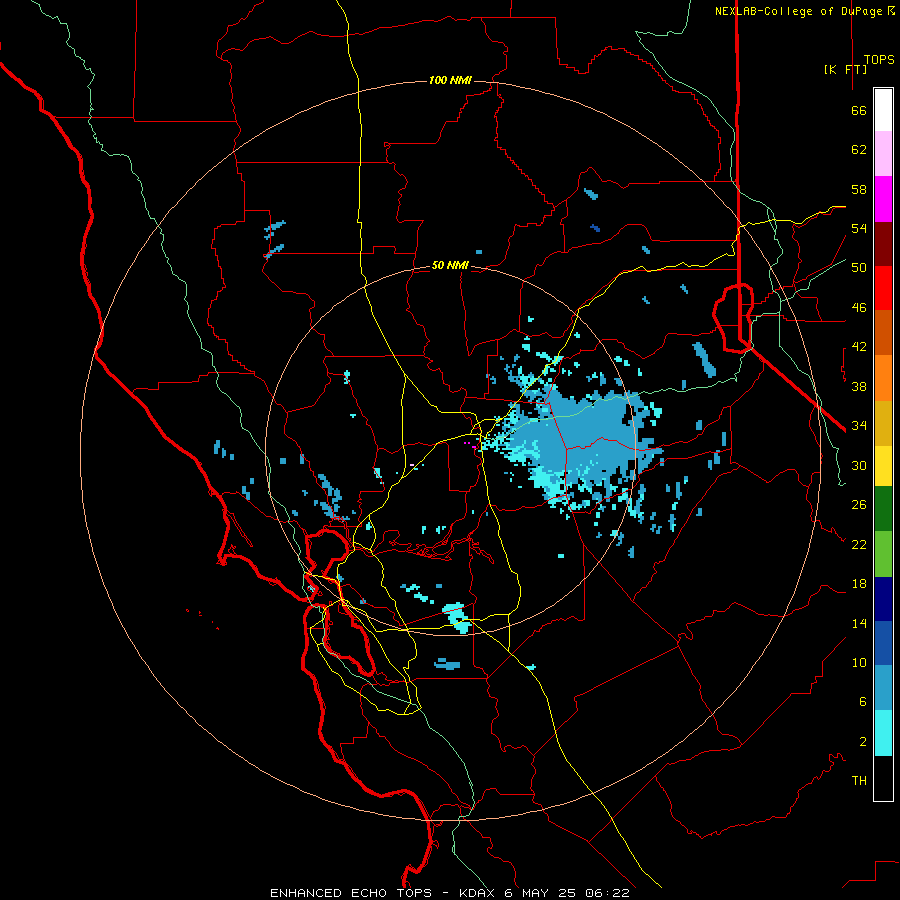Viewport: 900px width, 900px height.
Task: Click the dark green legend swatch
Action: coord(883,509)
